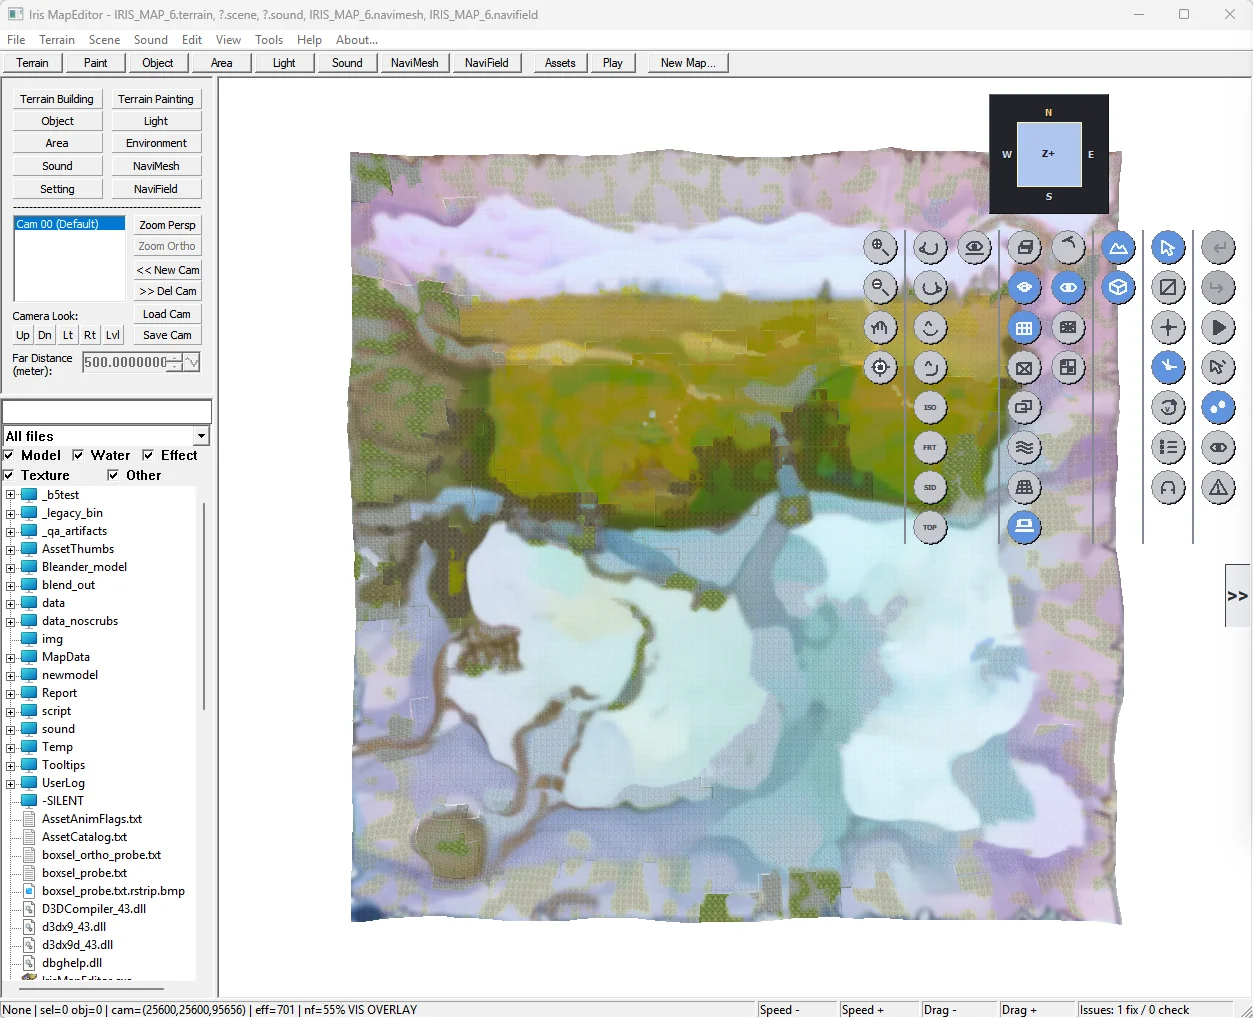Toggle the blue grid display button
The image size is (1253, 1018).
(x=1024, y=327)
